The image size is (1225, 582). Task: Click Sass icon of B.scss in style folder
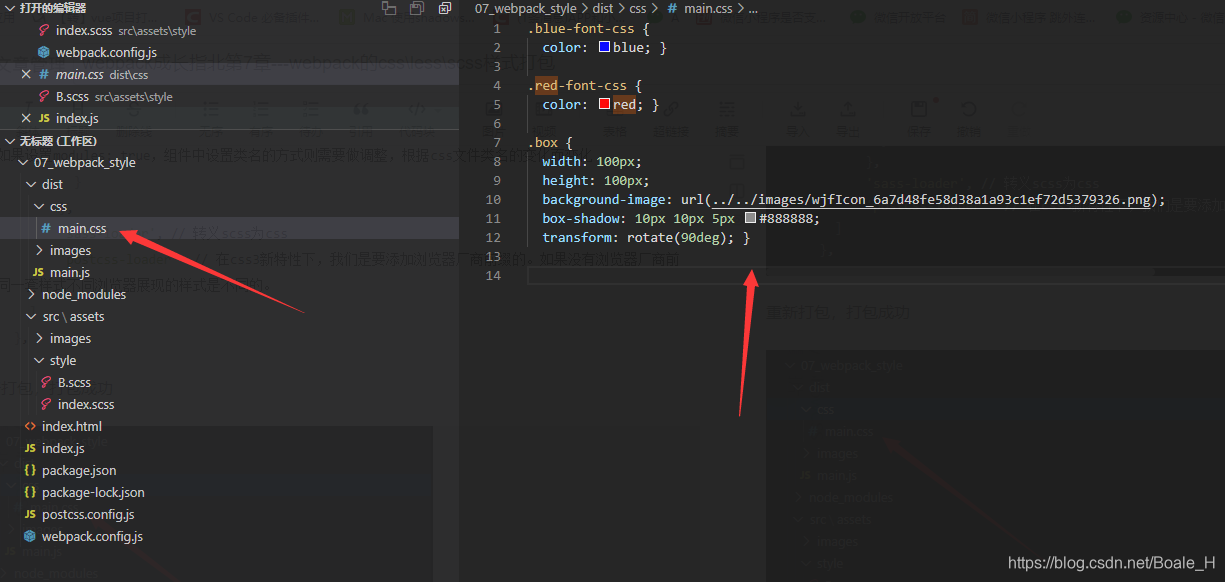(x=46, y=382)
